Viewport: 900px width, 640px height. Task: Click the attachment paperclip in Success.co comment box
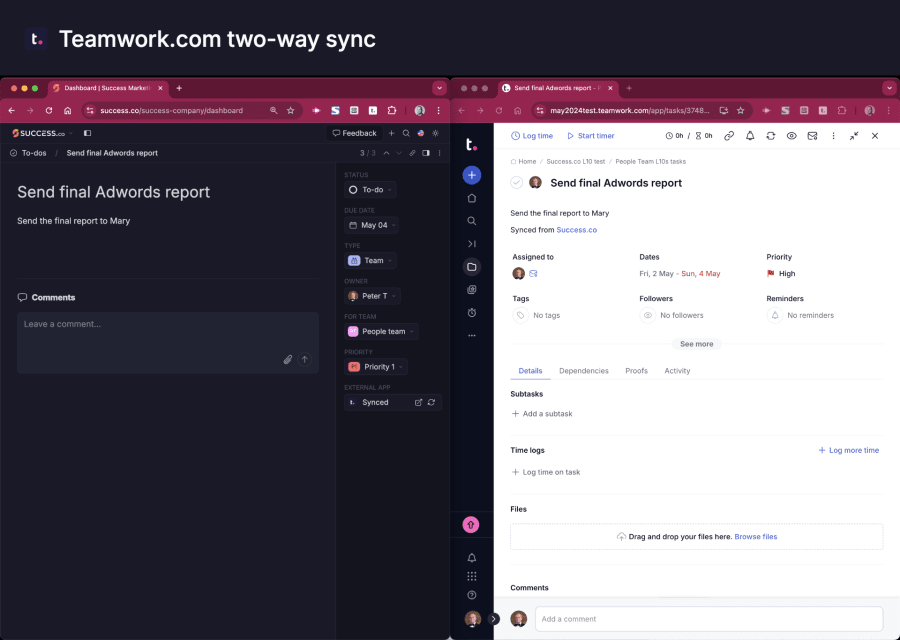click(288, 360)
